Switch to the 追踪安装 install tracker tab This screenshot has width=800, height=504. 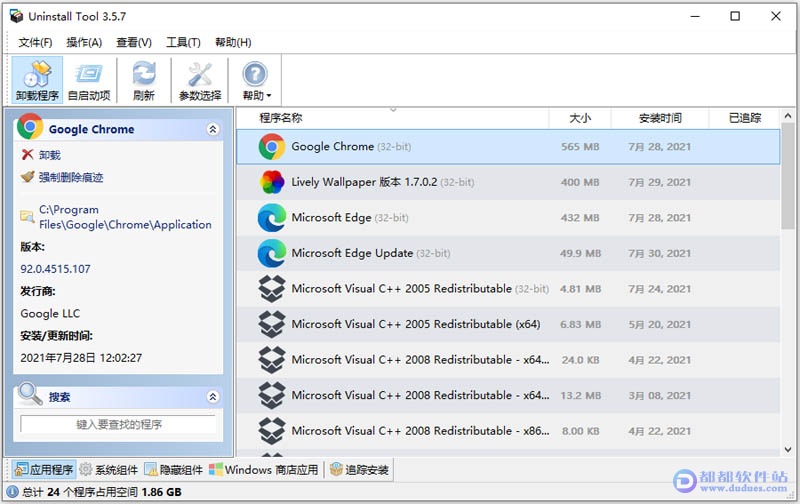click(x=359, y=470)
